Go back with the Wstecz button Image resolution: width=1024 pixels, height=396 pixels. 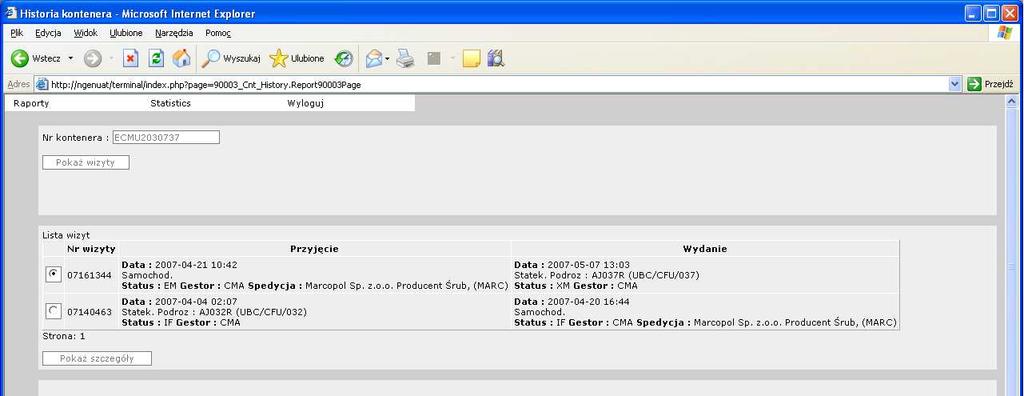[35, 59]
